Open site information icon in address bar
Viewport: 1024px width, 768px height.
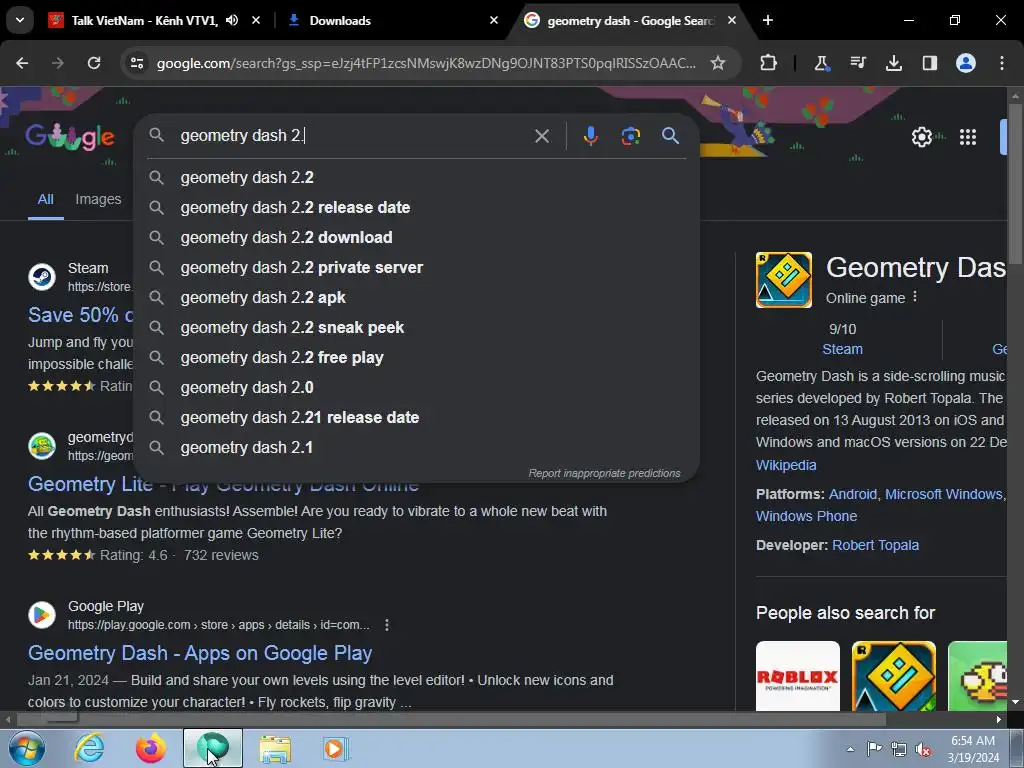pyautogui.click(x=137, y=63)
